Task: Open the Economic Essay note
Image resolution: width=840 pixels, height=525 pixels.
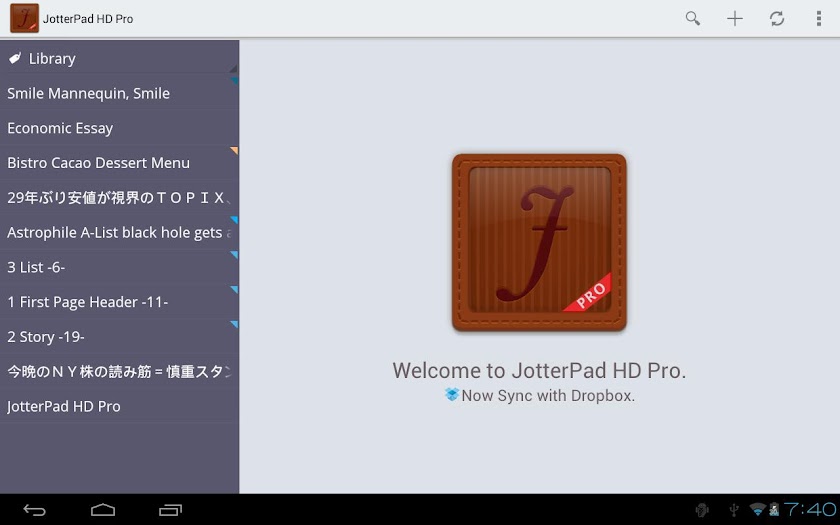Action: pyautogui.click(x=119, y=128)
